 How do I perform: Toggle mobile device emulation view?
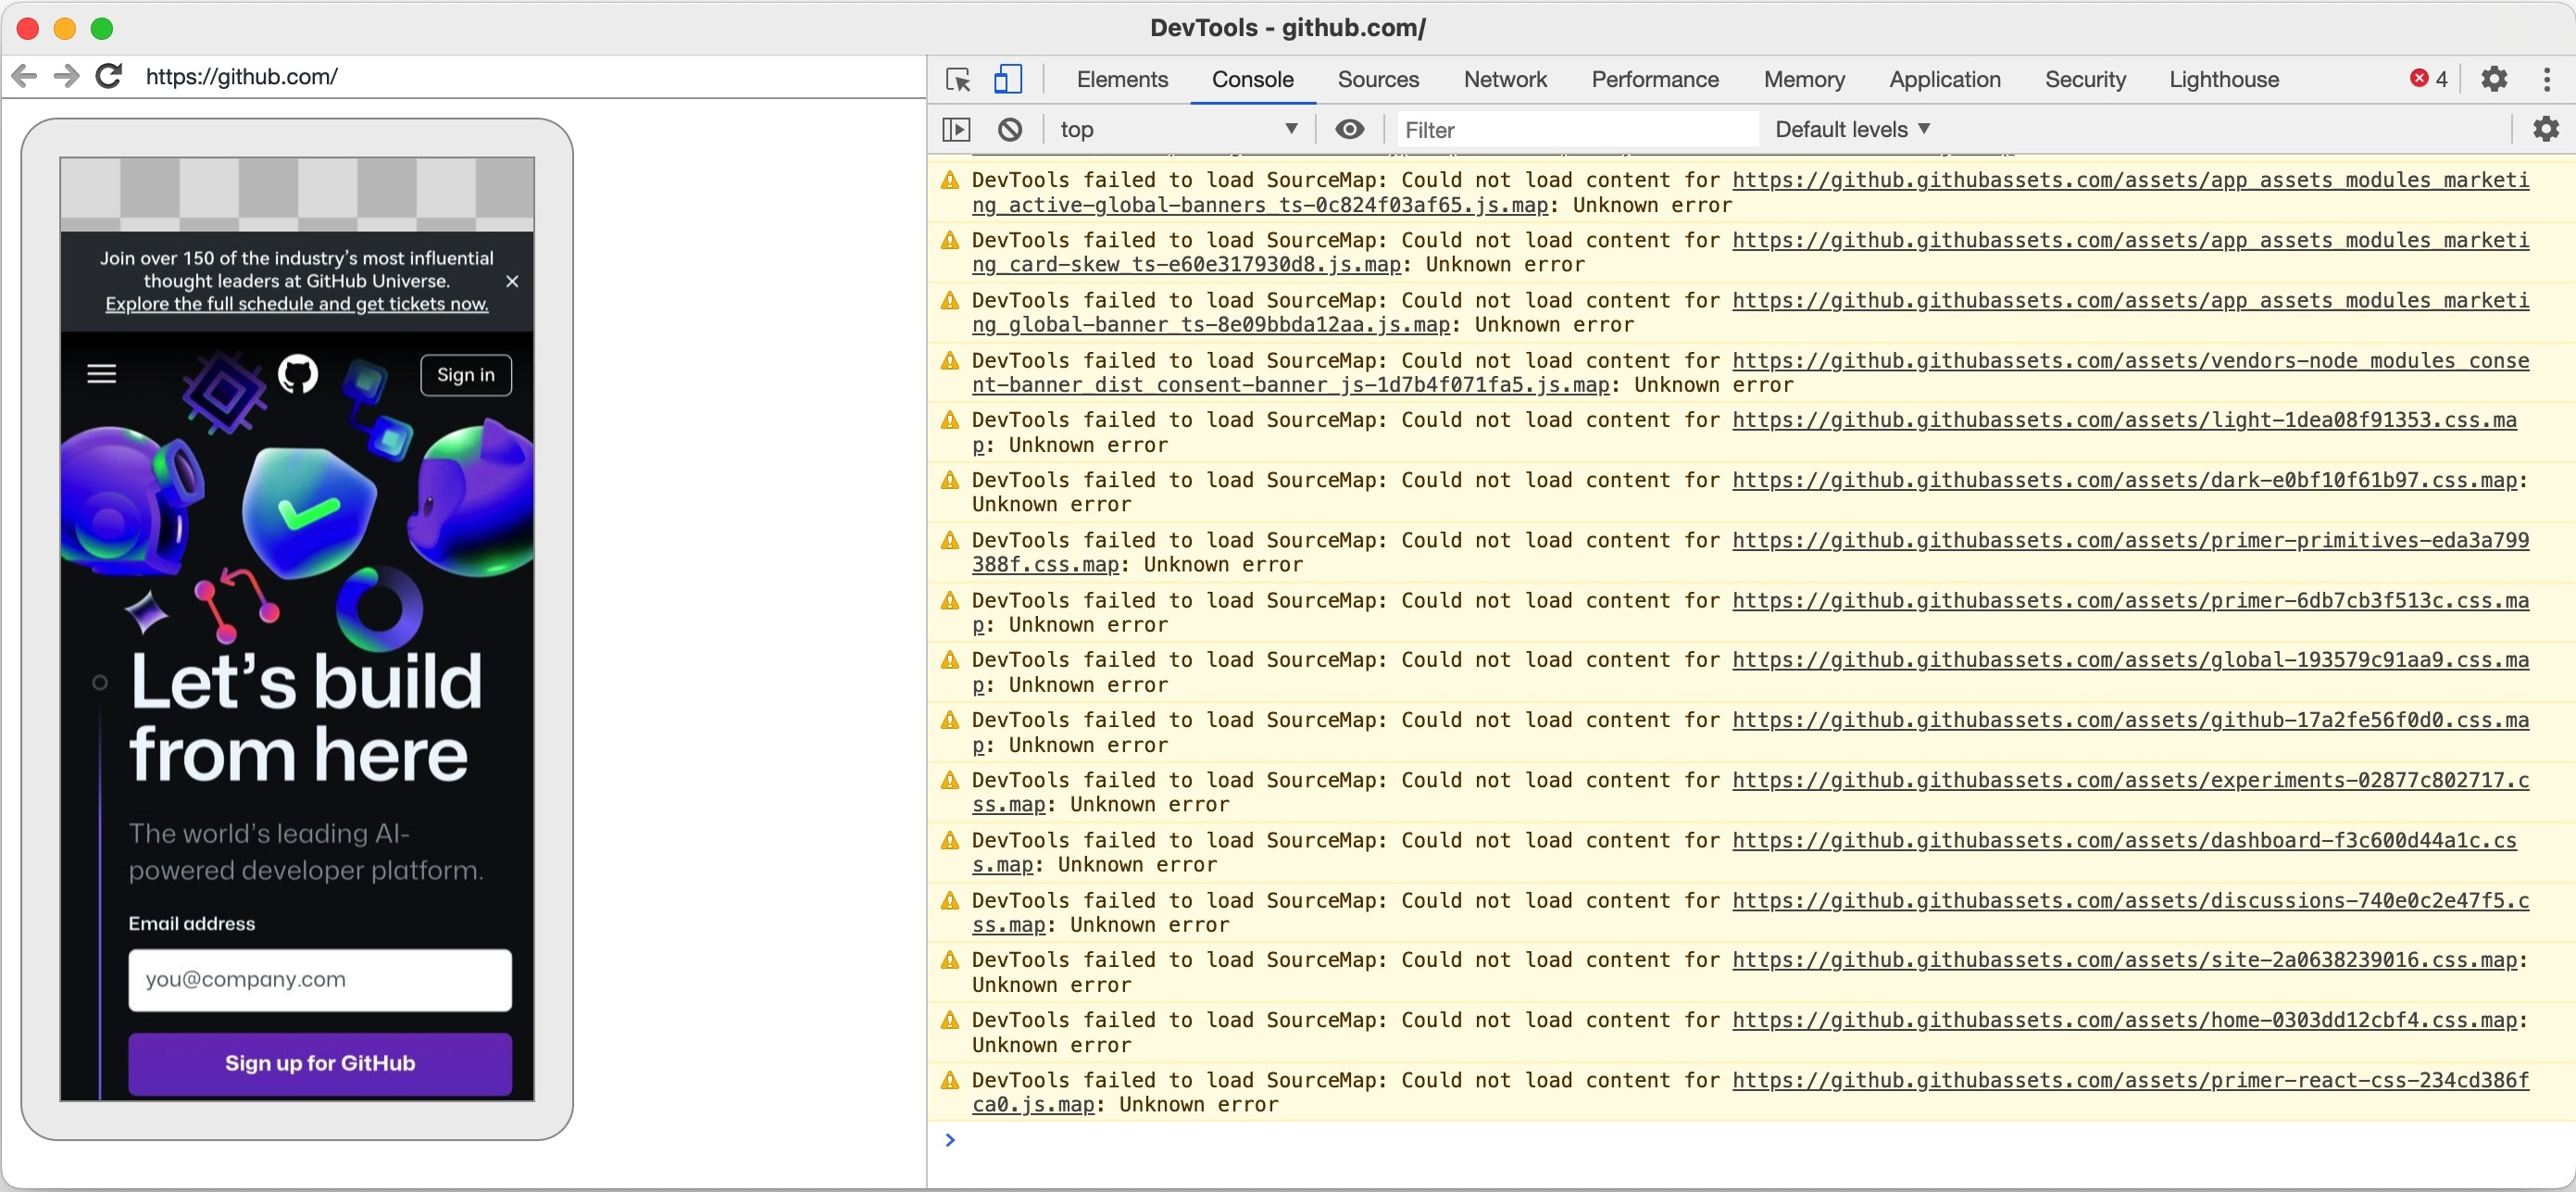click(x=1007, y=77)
